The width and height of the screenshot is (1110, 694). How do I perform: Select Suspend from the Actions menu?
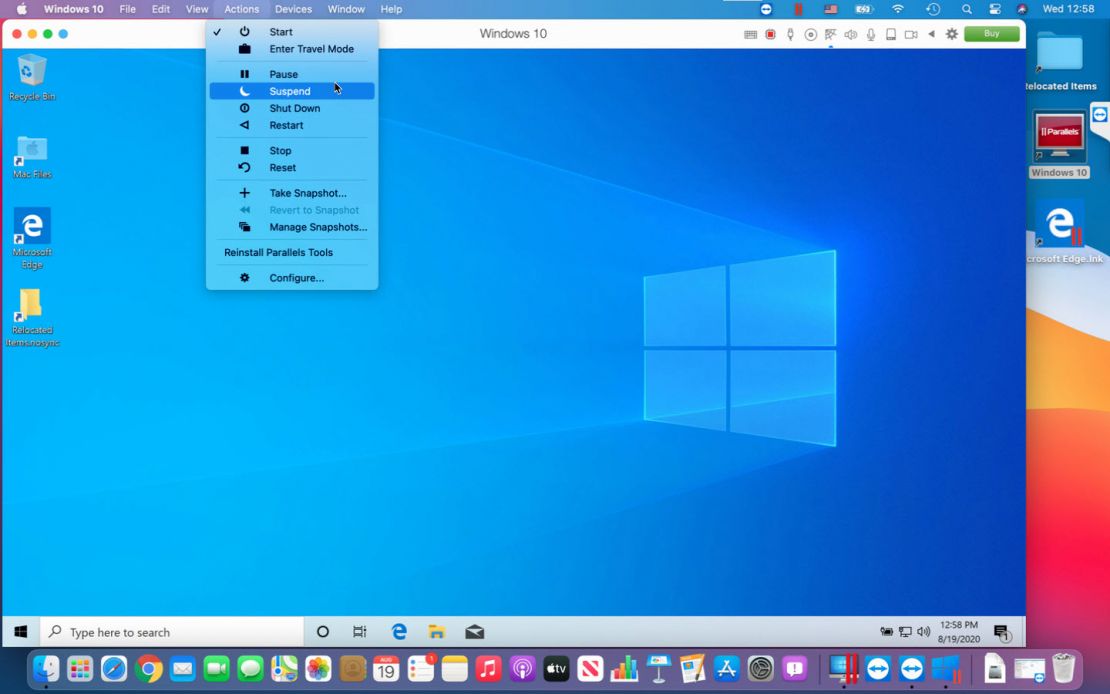coord(289,90)
